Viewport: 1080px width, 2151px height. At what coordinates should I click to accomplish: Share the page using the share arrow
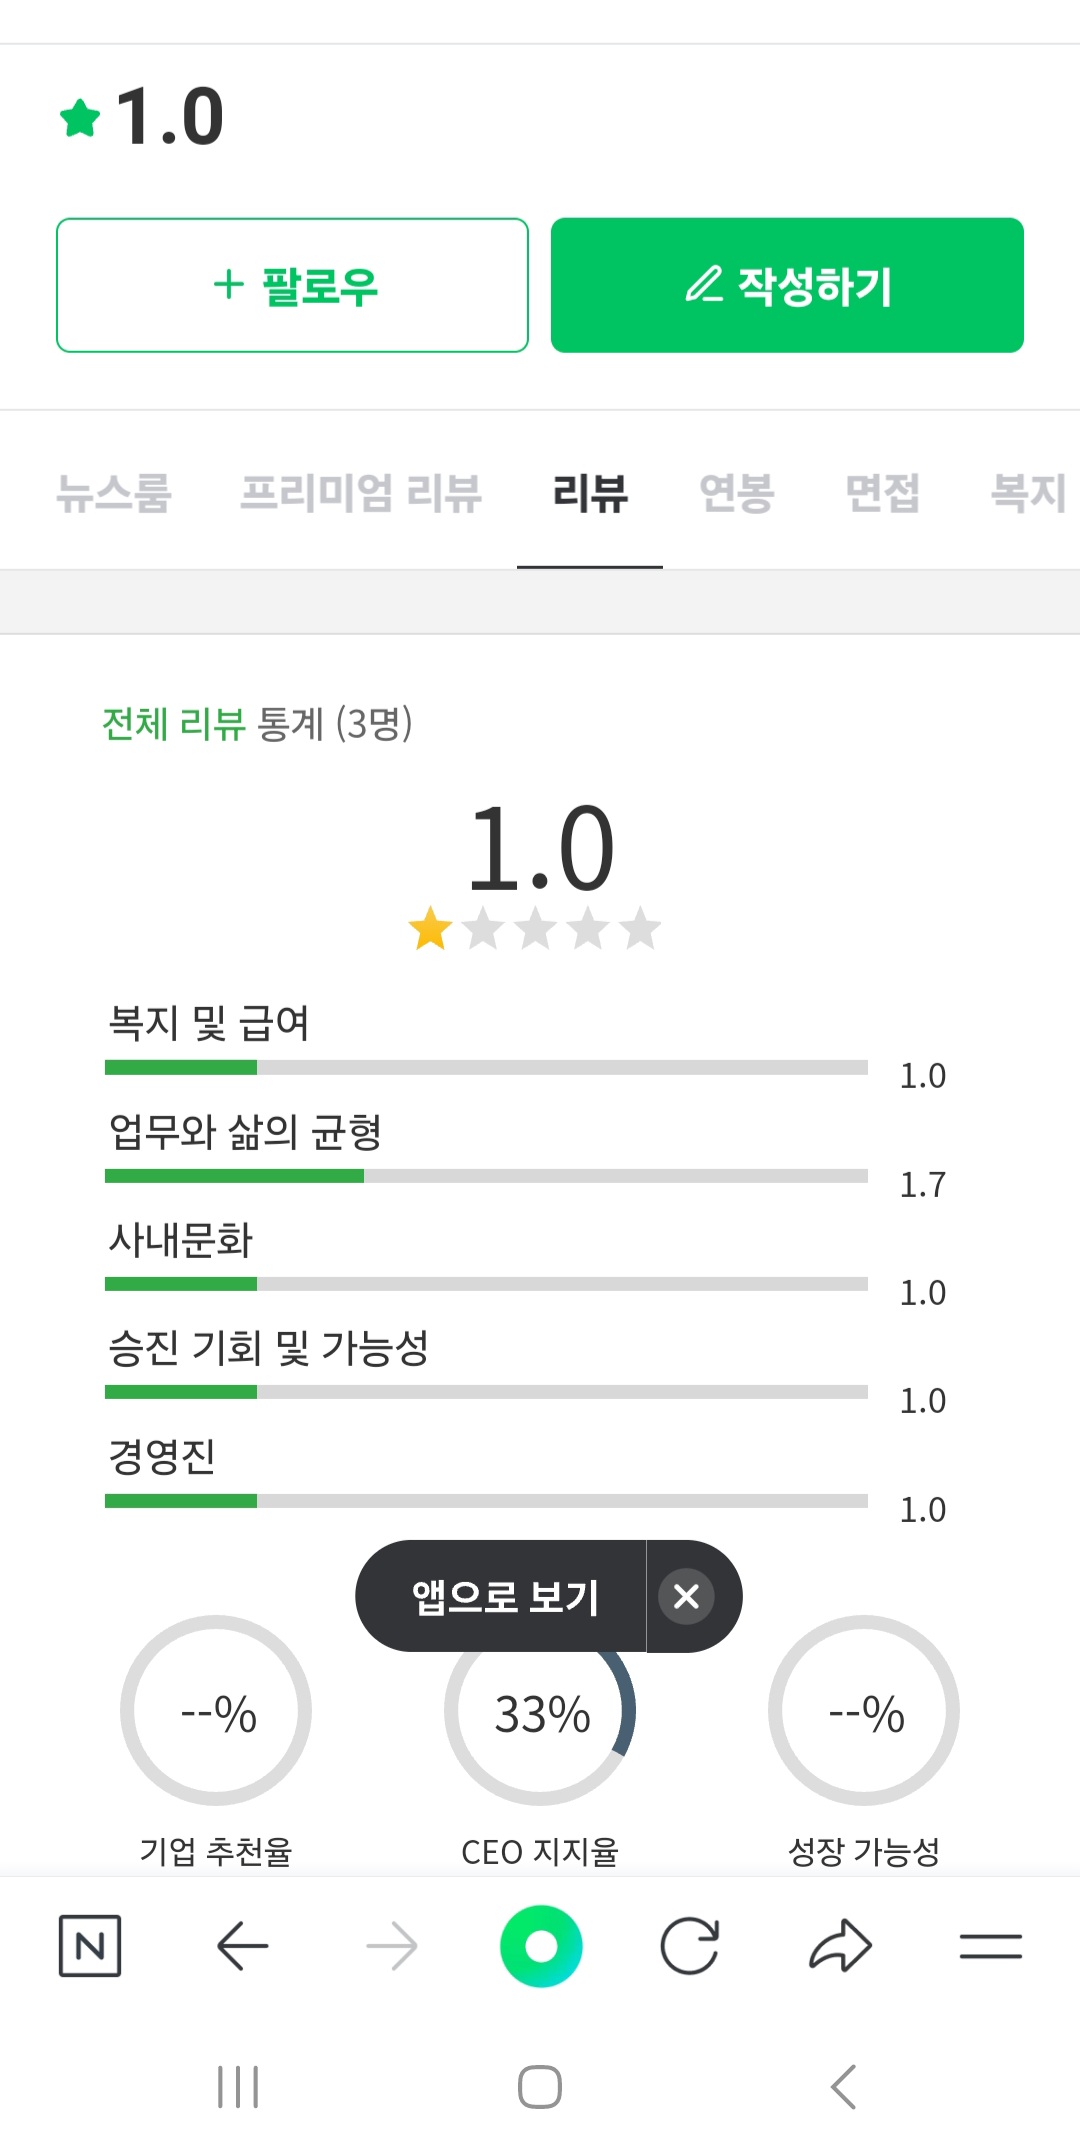click(840, 1946)
